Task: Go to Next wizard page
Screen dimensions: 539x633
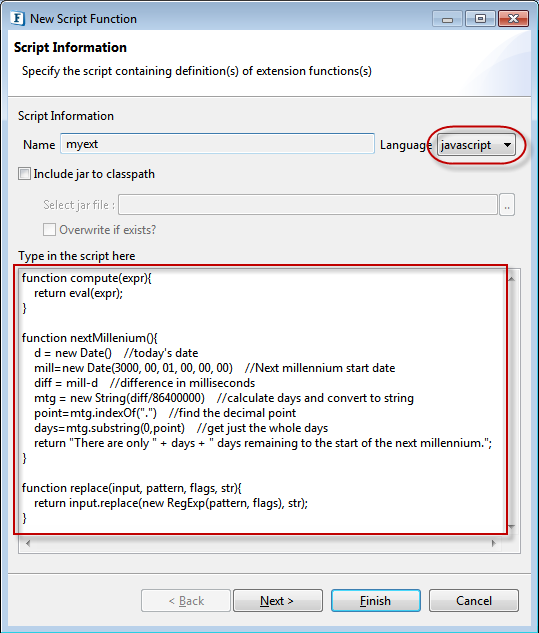Action: [278, 601]
